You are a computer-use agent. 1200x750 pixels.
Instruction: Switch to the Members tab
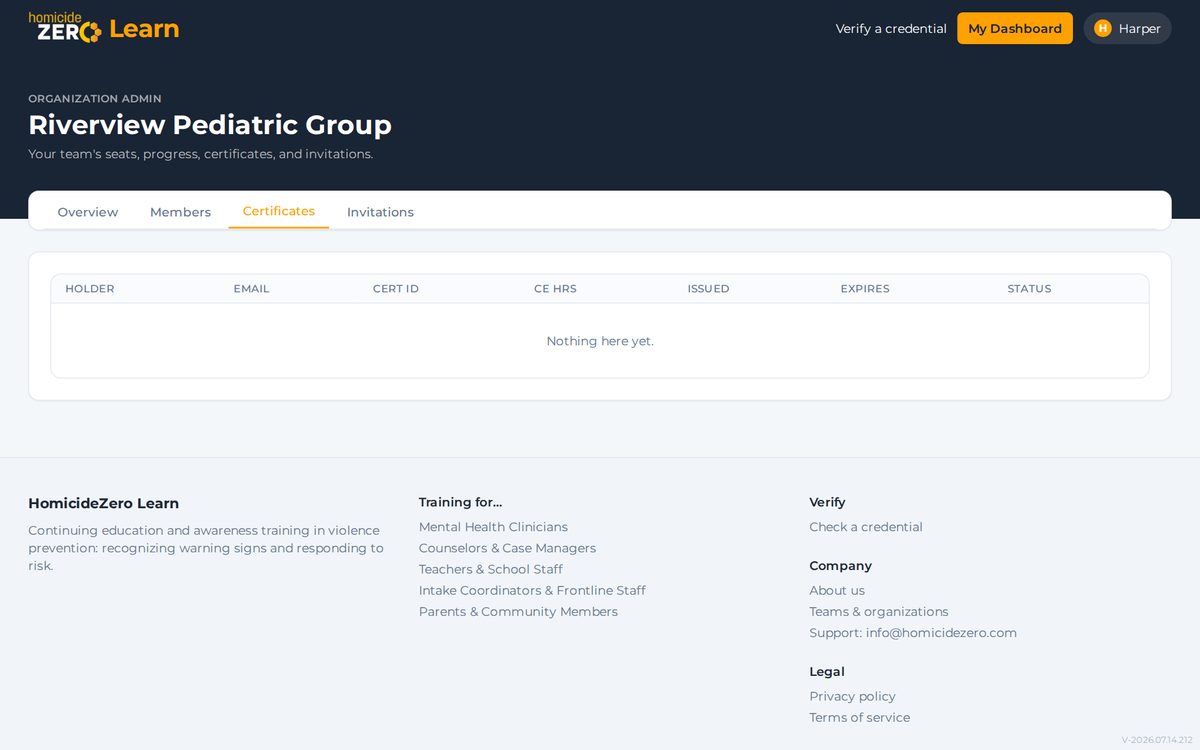pos(180,212)
